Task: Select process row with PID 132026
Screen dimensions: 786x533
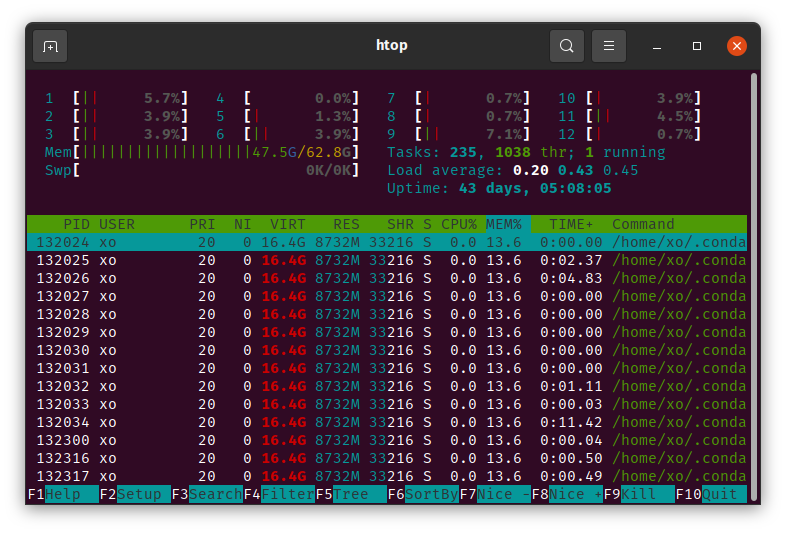Action: [x=387, y=278]
